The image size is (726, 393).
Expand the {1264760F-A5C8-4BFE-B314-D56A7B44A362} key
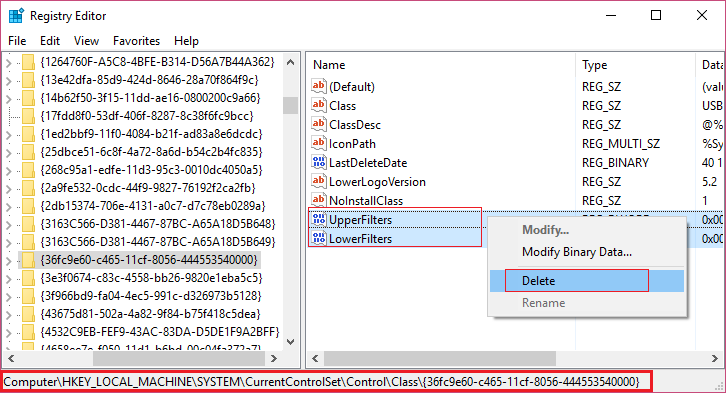pos(8,62)
